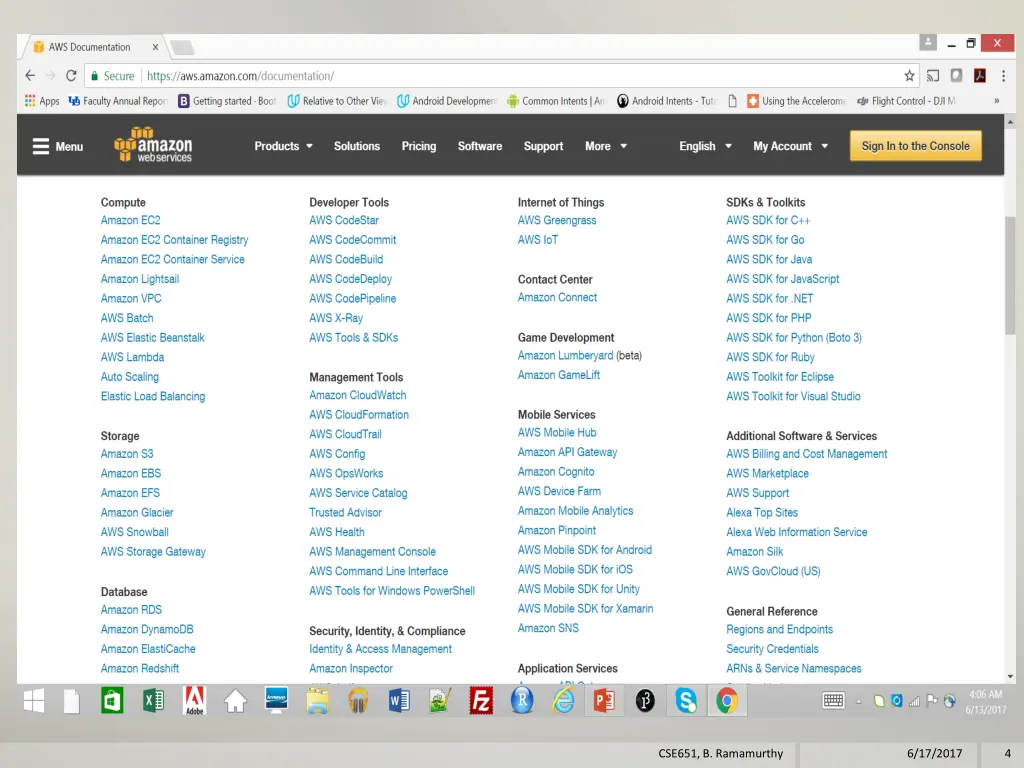Open the English language dropdown
The height and width of the screenshot is (768, 1024).
tap(705, 146)
